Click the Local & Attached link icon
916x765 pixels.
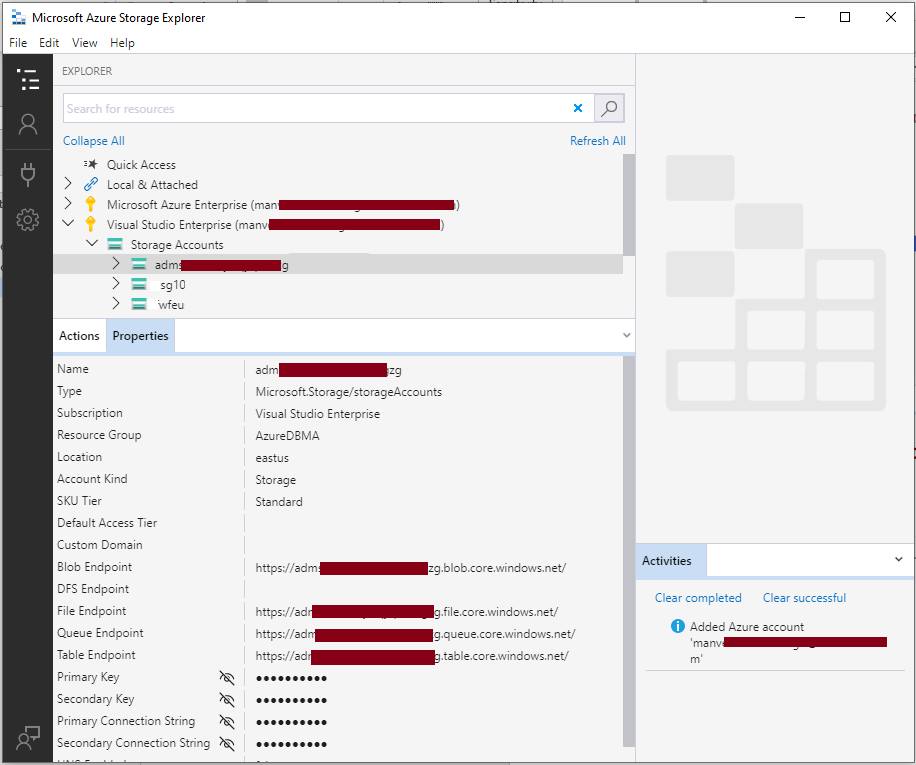click(91, 185)
